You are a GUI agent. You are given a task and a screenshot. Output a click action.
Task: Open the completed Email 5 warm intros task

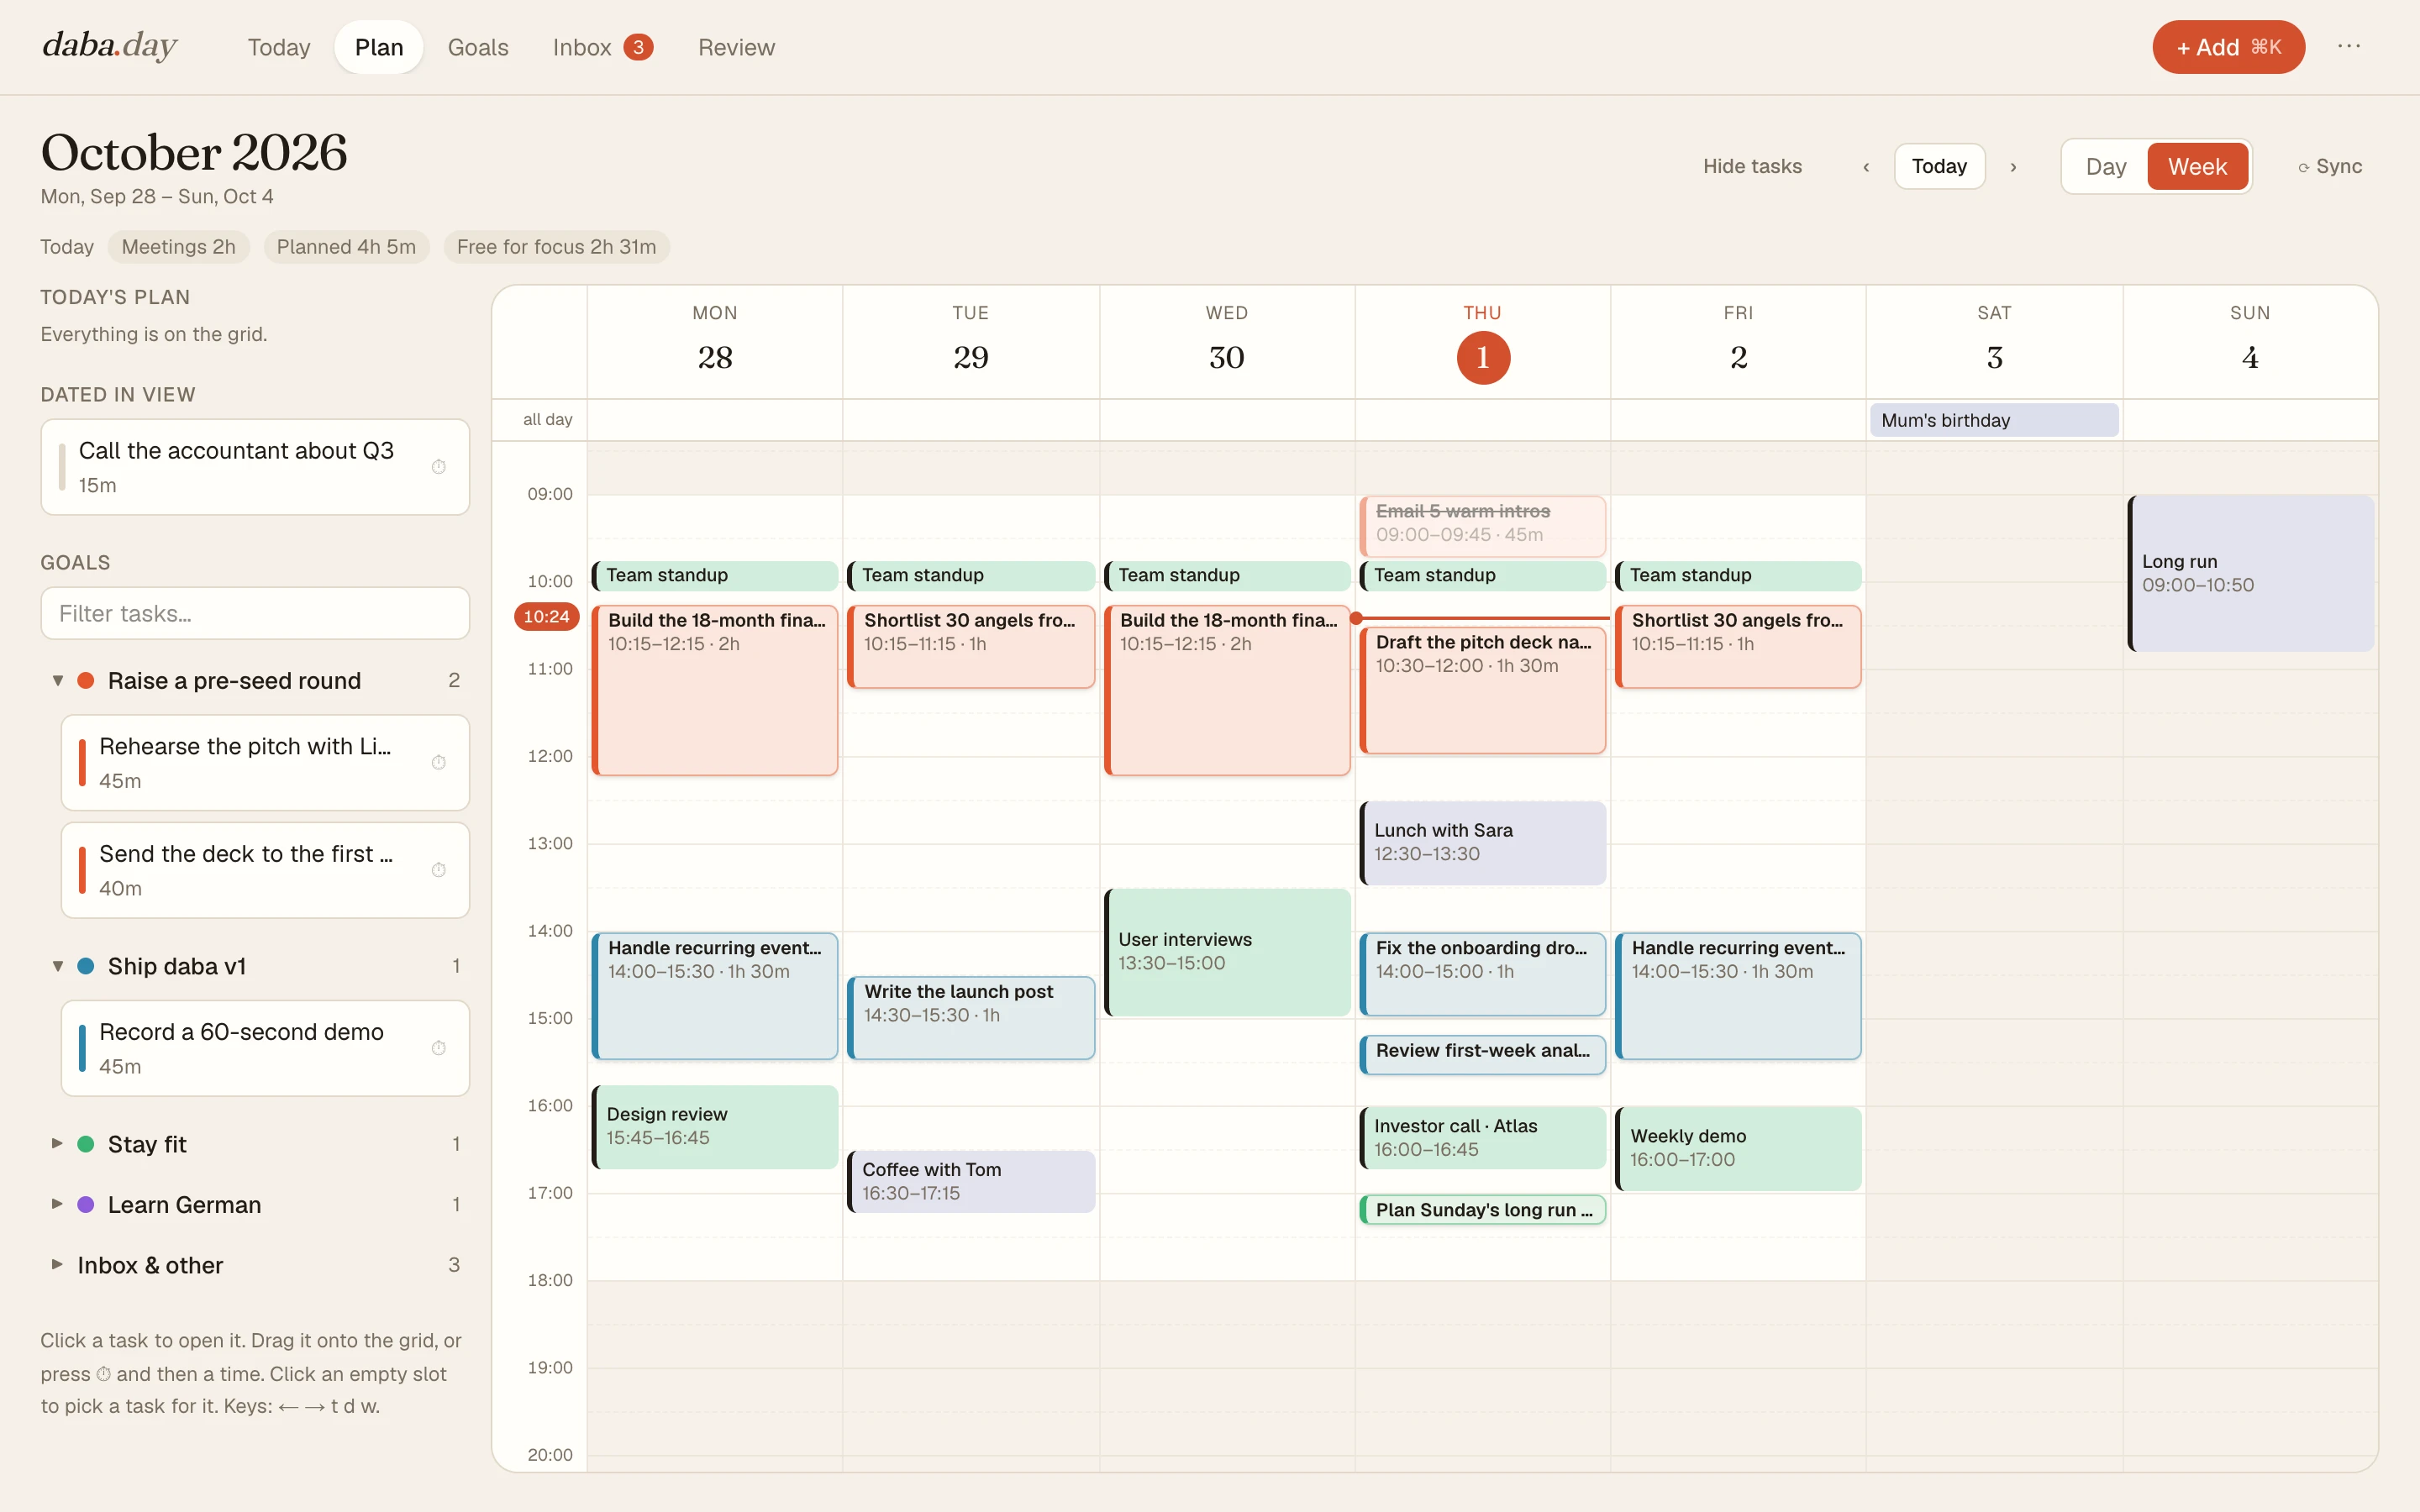pyautogui.click(x=1483, y=526)
